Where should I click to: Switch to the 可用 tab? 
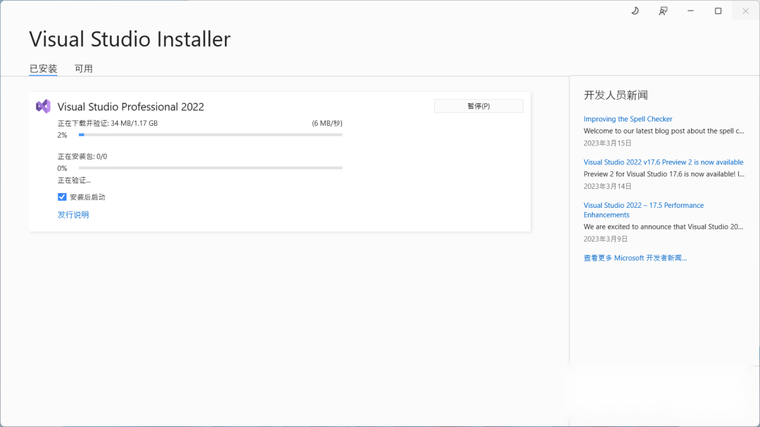pyautogui.click(x=83, y=69)
